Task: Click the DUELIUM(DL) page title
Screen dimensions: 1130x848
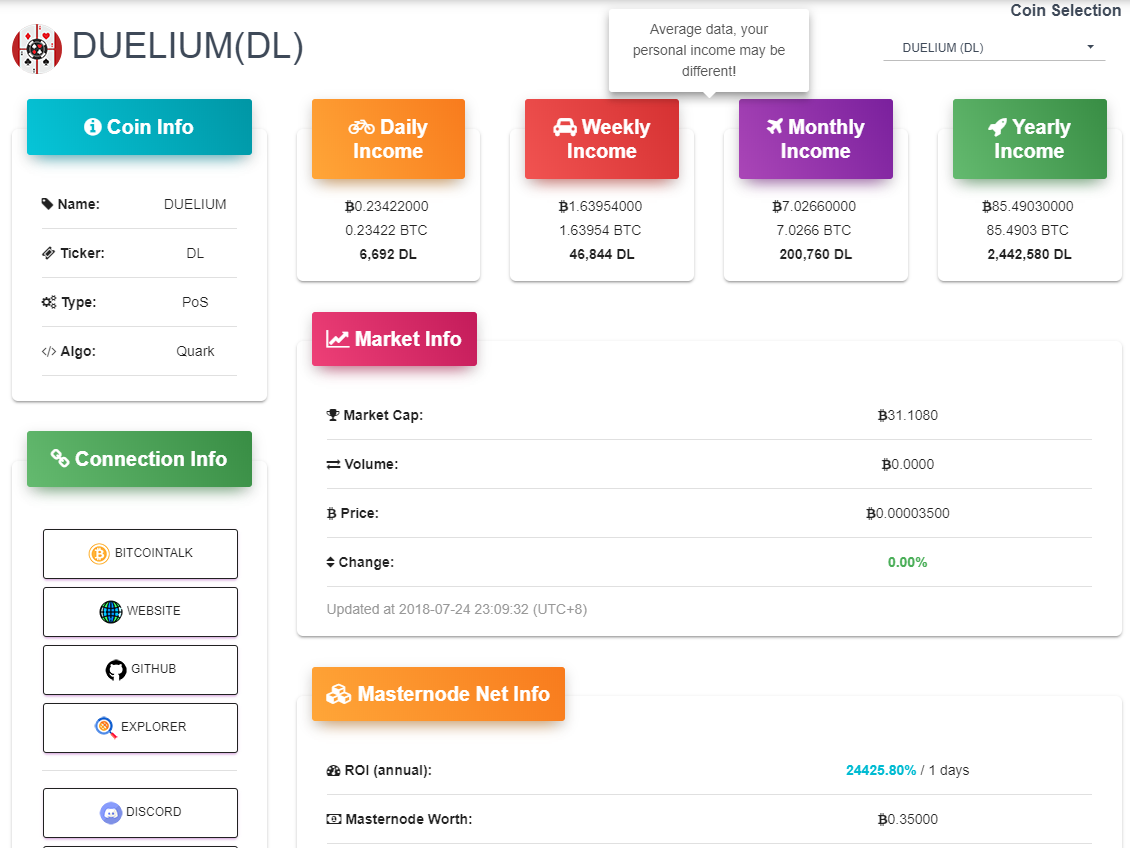Action: 187,46
